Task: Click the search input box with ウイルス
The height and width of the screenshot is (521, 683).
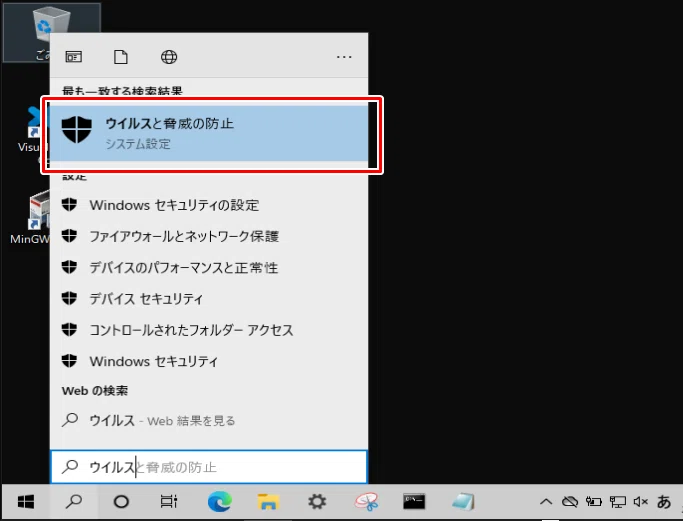Action: (x=209, y=467)
